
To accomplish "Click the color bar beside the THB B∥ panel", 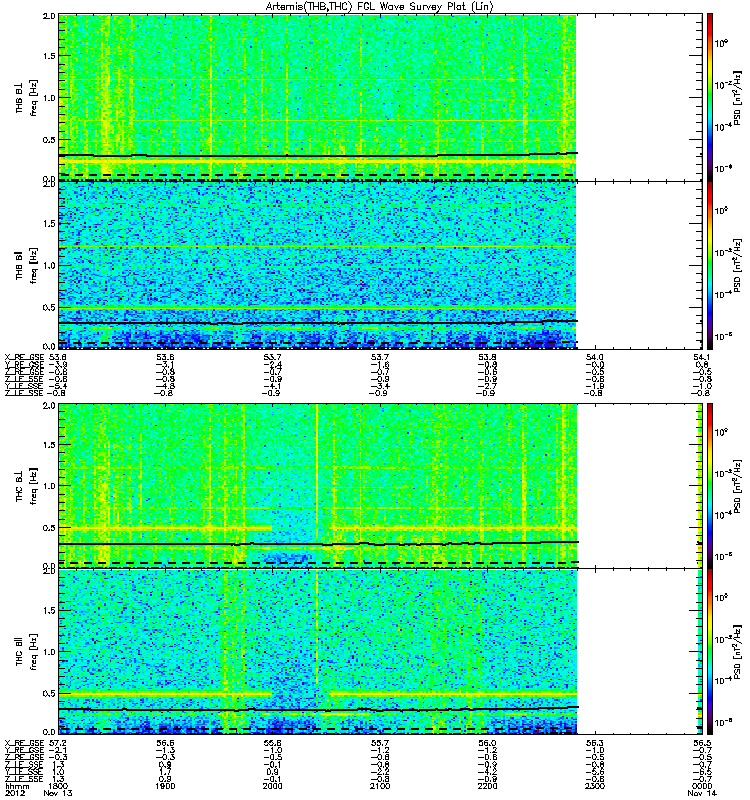I will click(710, 264).
